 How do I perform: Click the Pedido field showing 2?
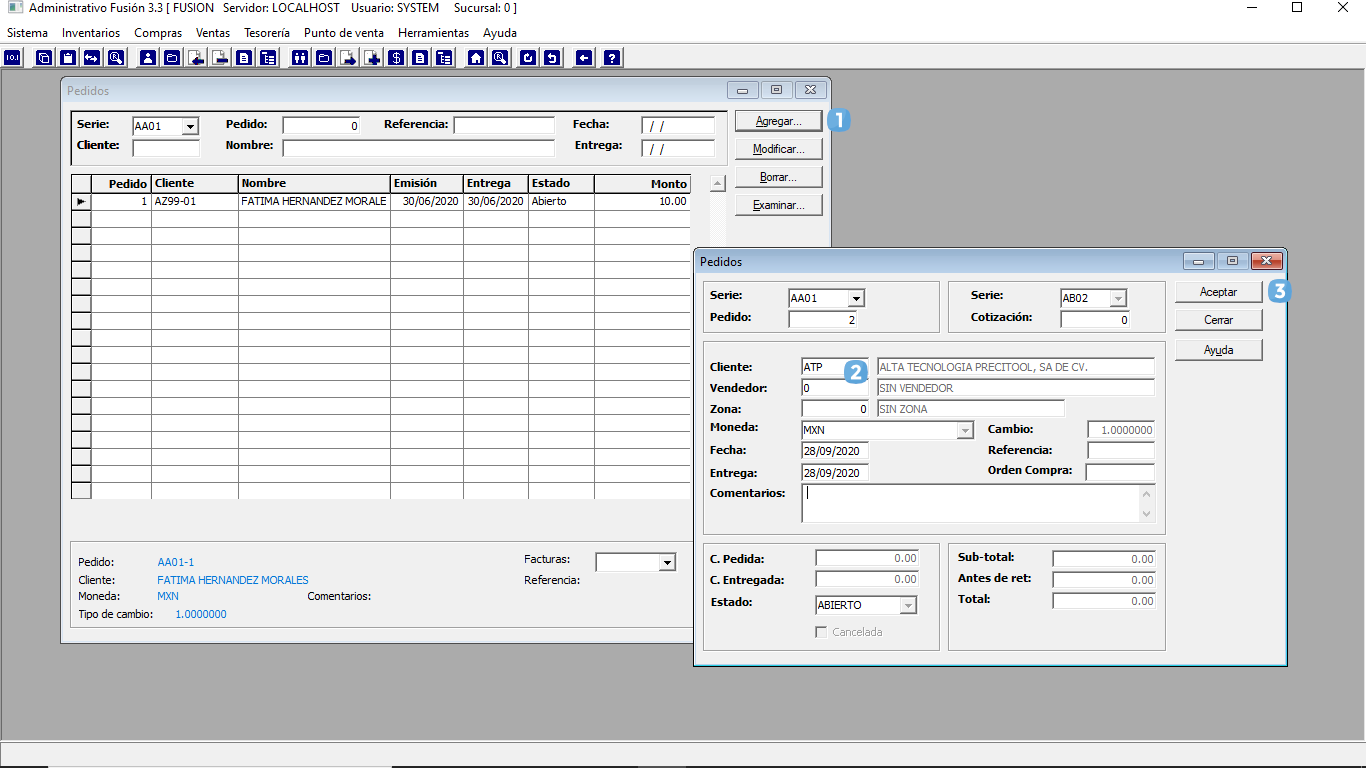pyautogui.click(x=822, y=319)
